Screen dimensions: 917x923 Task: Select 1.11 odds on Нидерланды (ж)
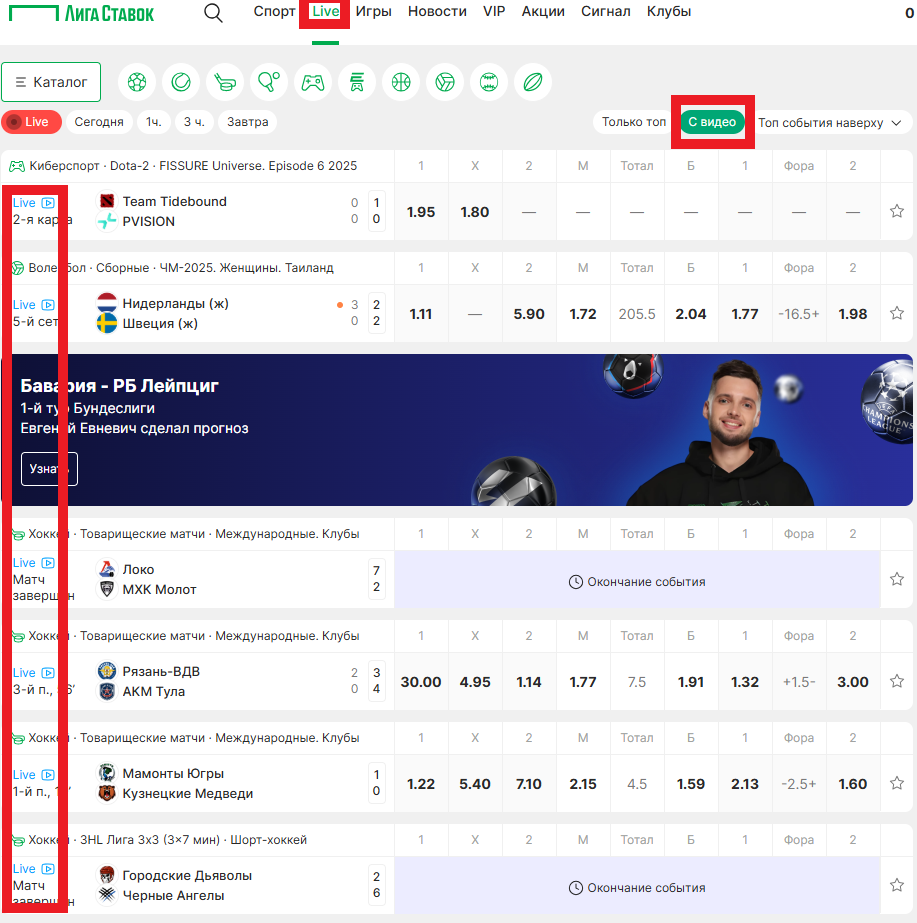pyautogui.click(x=421, y=314)
